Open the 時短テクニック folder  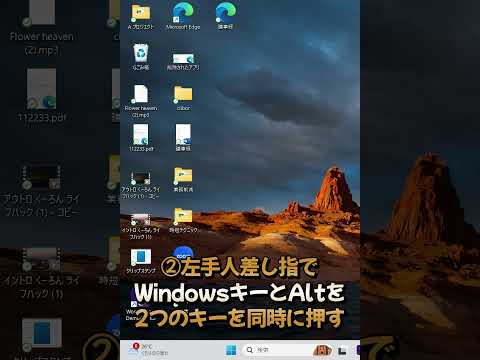click(183, 220)
